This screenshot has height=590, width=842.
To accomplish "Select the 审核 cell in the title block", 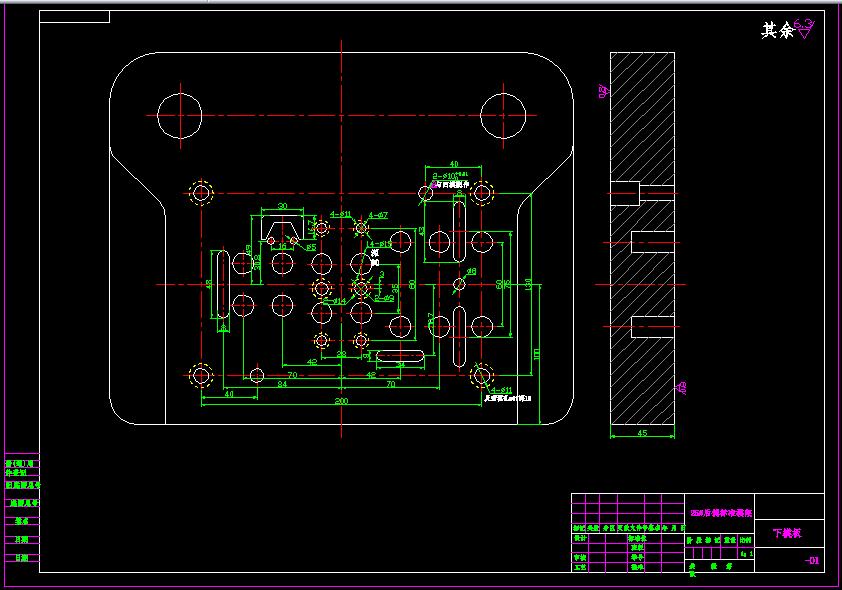I will click(580, 557).
